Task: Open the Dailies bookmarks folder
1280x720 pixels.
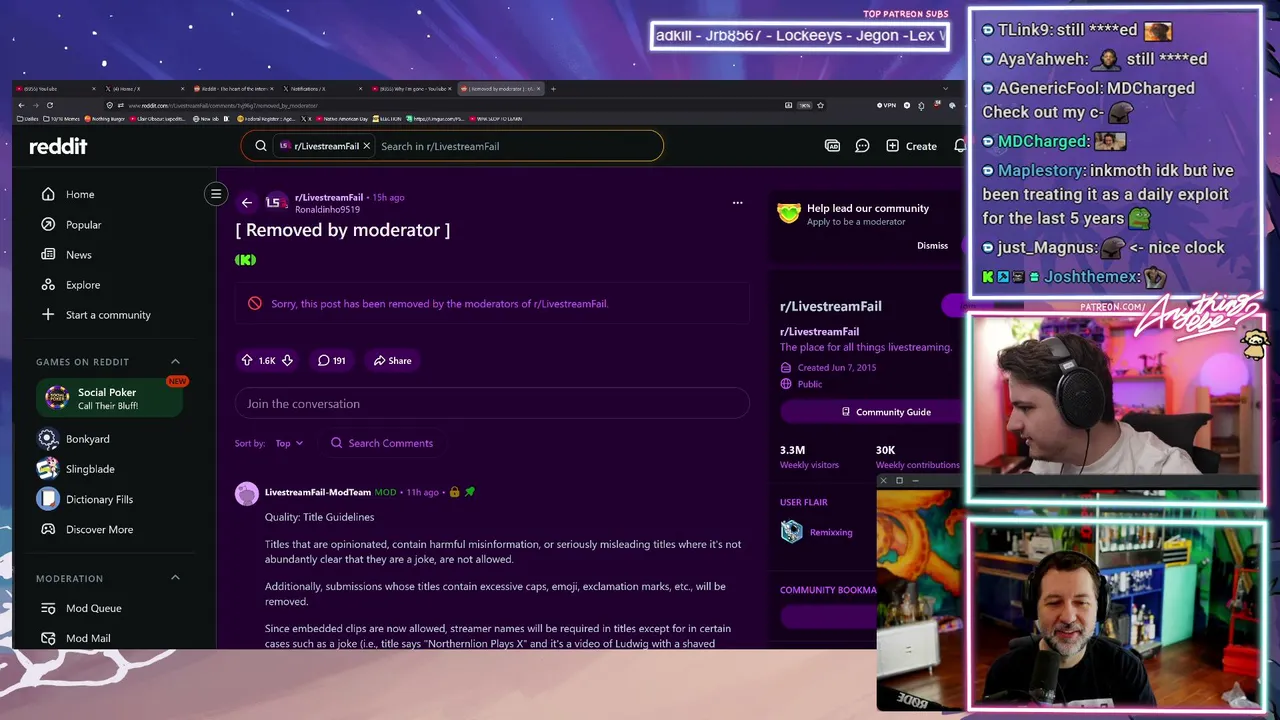Action: [x=29, y=118]
